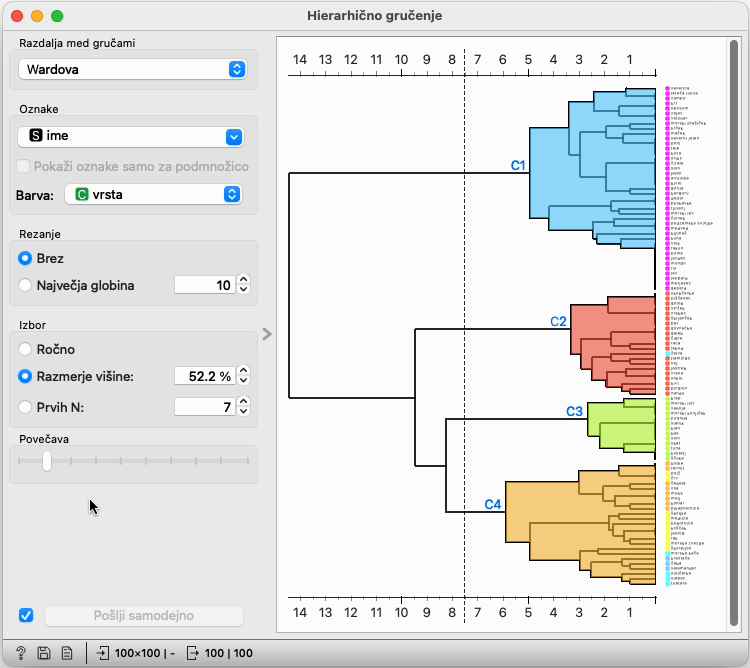Click the Razmerje višine 52.2 % field
750x668 pixels.
tap(205, 376)
